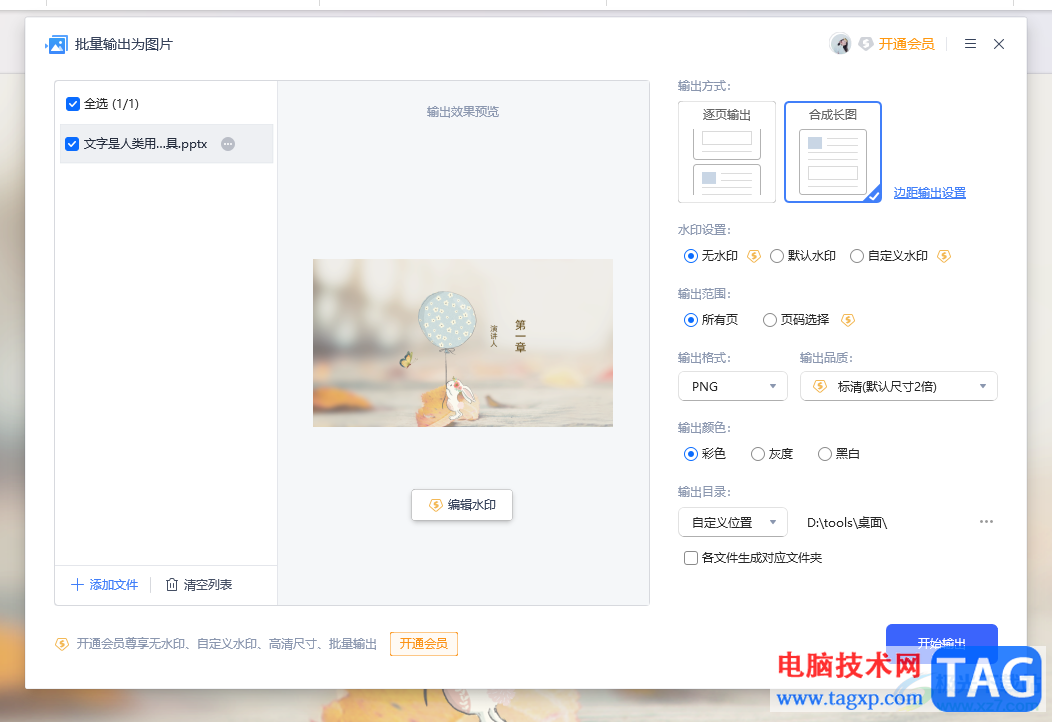Image resolution: width=1052 pixels, height=722 pixels.
Task: Open more options for the pptx file
Action: 228,144
